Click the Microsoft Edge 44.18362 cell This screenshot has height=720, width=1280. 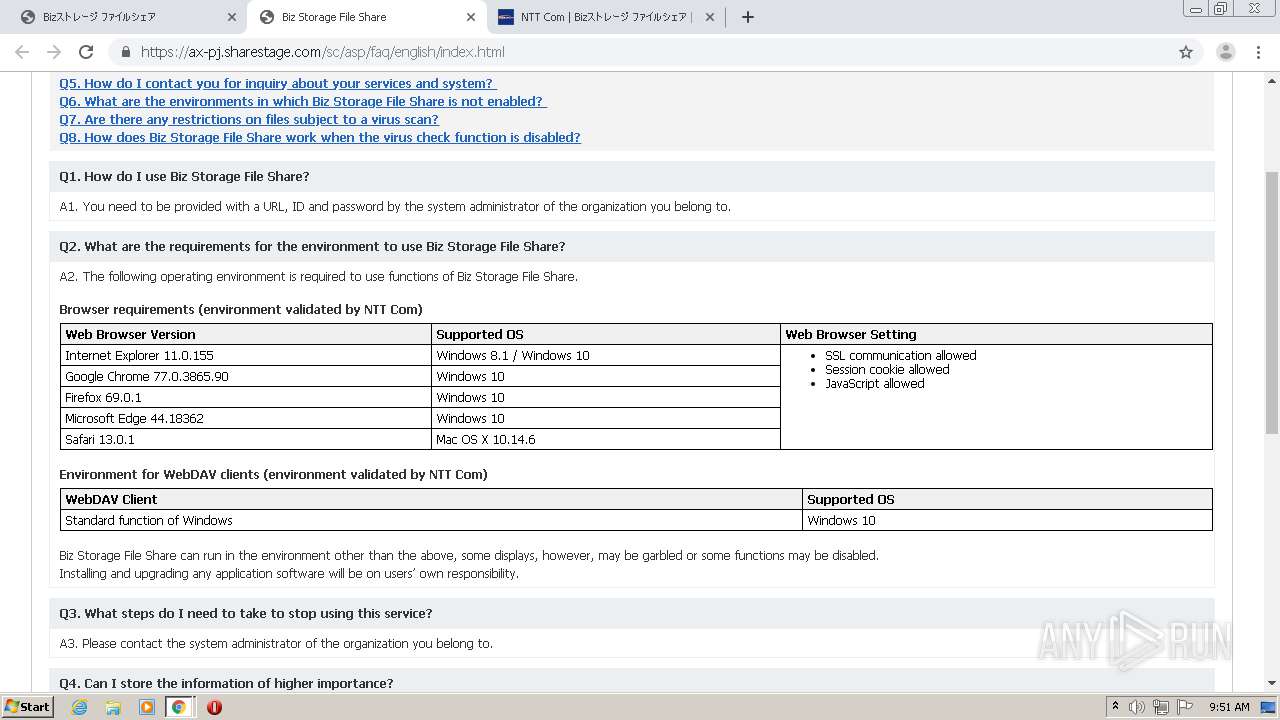(246, 418)
